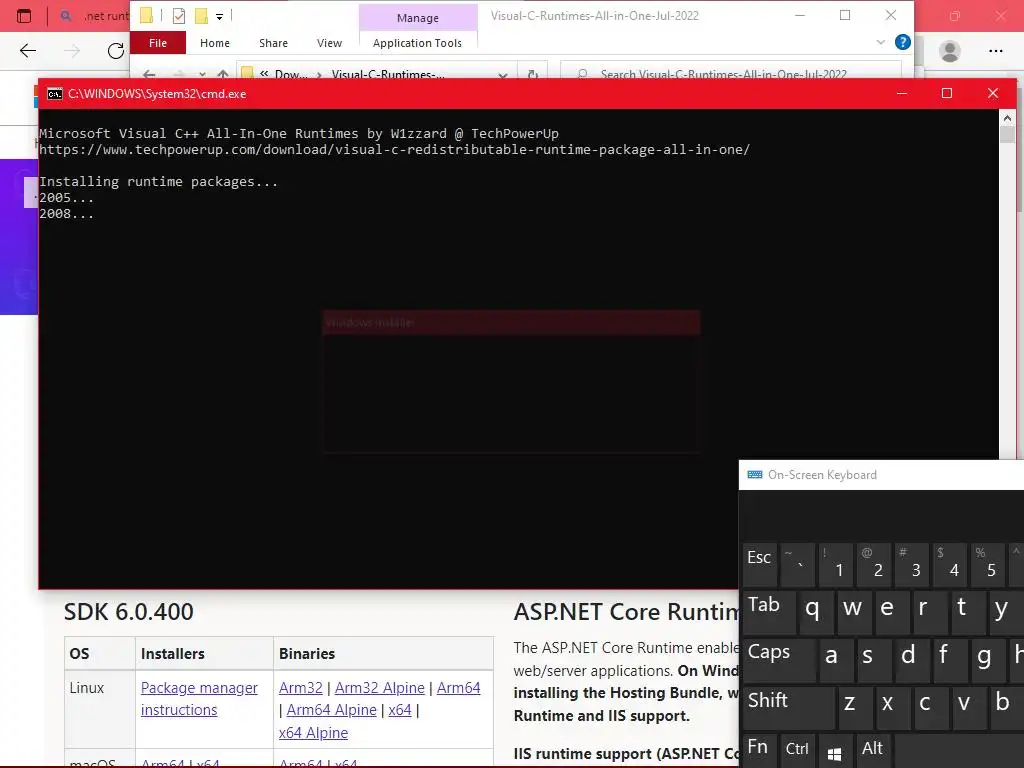Open the Arm32 Alpine link

click(x=379, y=688)
